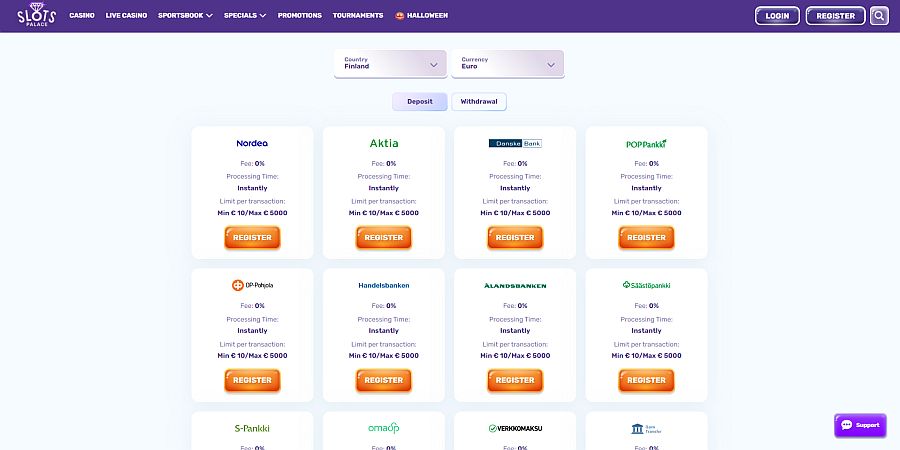
Task: Click 'Limit per transaction:' on OP-Pohjola card
Action: click(252, 344)
